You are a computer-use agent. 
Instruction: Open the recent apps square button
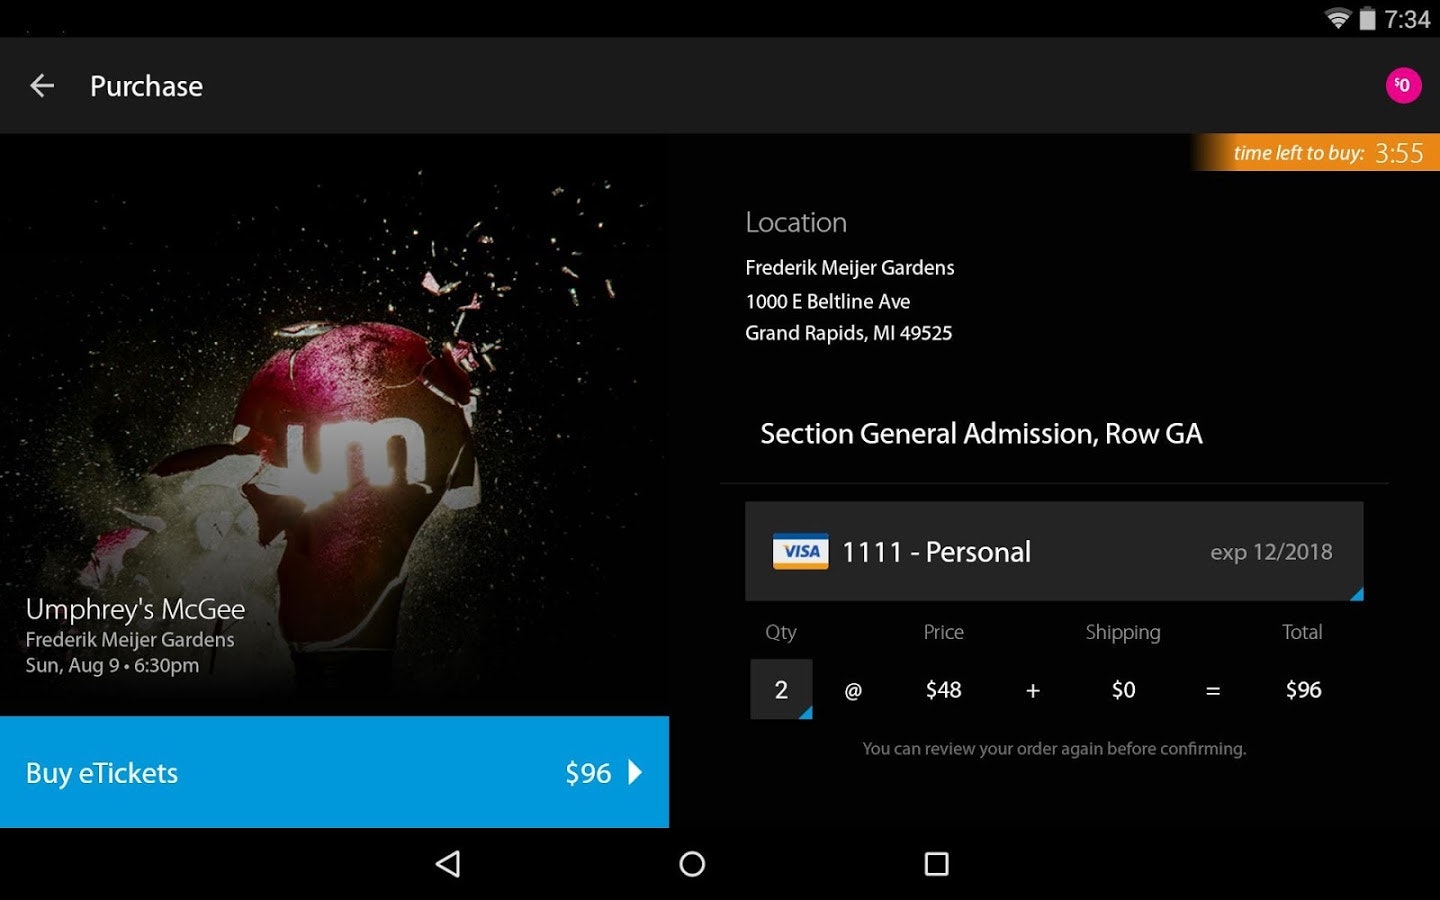tap(936, 864)
